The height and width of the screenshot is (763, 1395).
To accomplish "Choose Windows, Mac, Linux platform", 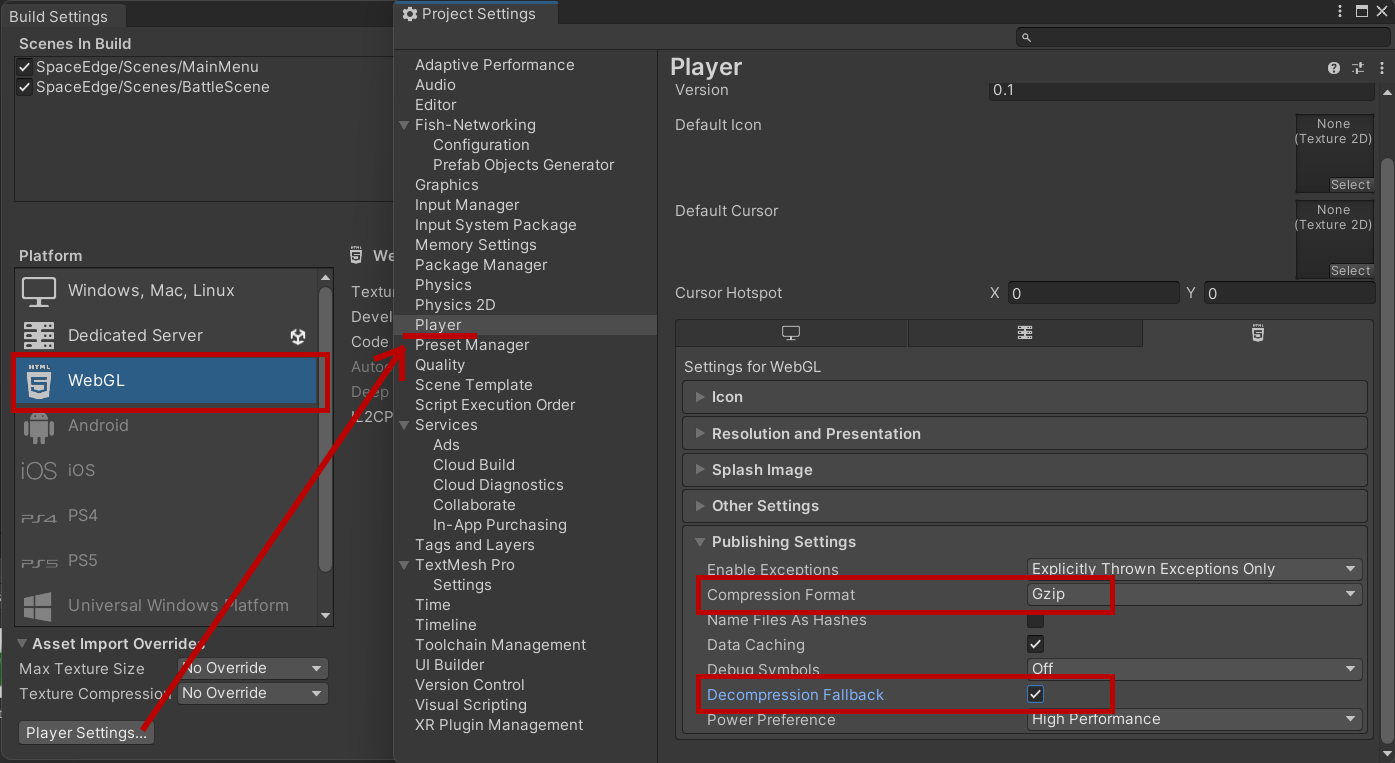I will [151, 290].
